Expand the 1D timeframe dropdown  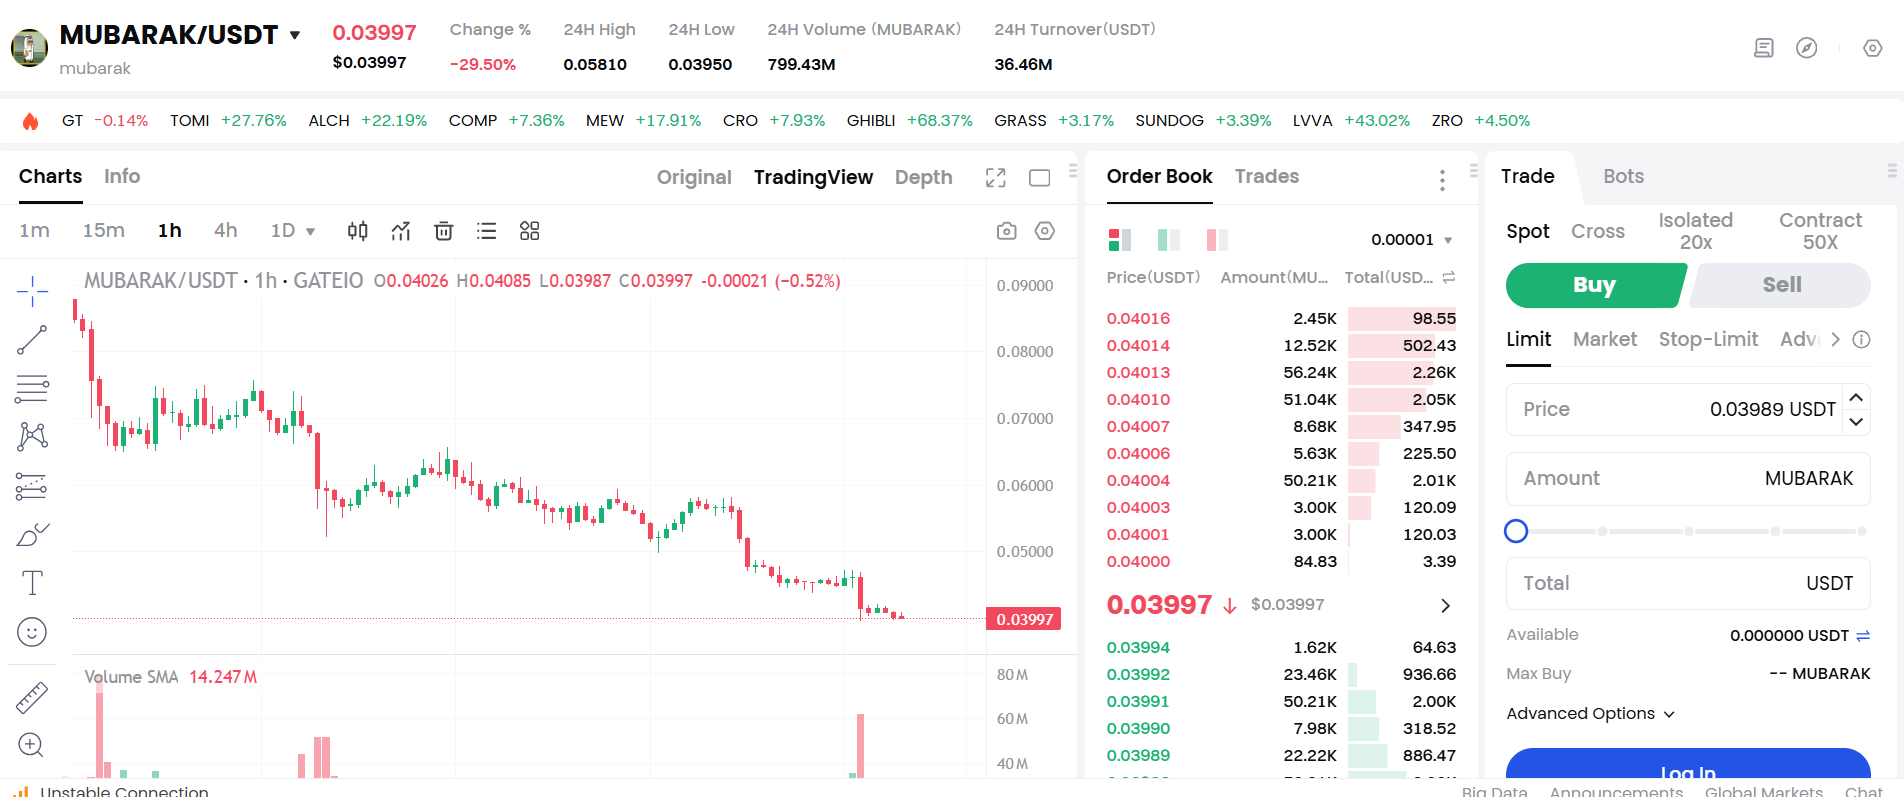pyautogui.click(x=310, y=232)
